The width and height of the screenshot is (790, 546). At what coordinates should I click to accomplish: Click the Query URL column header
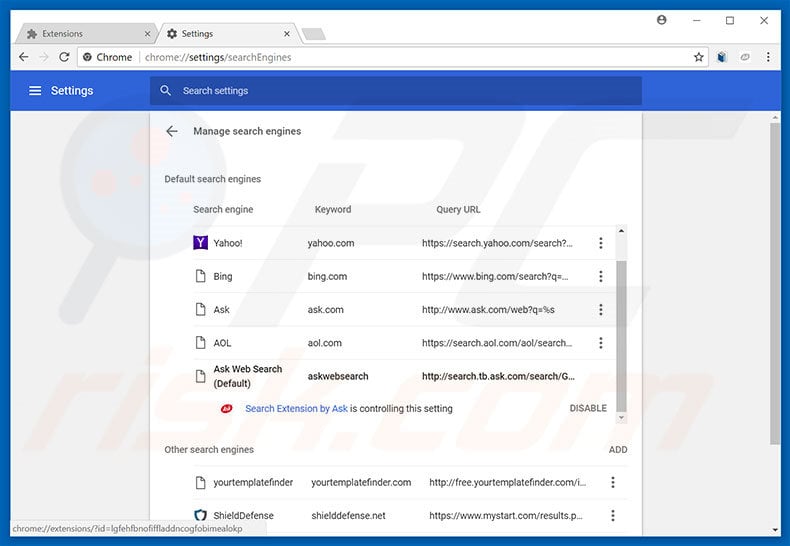[458, 210]
